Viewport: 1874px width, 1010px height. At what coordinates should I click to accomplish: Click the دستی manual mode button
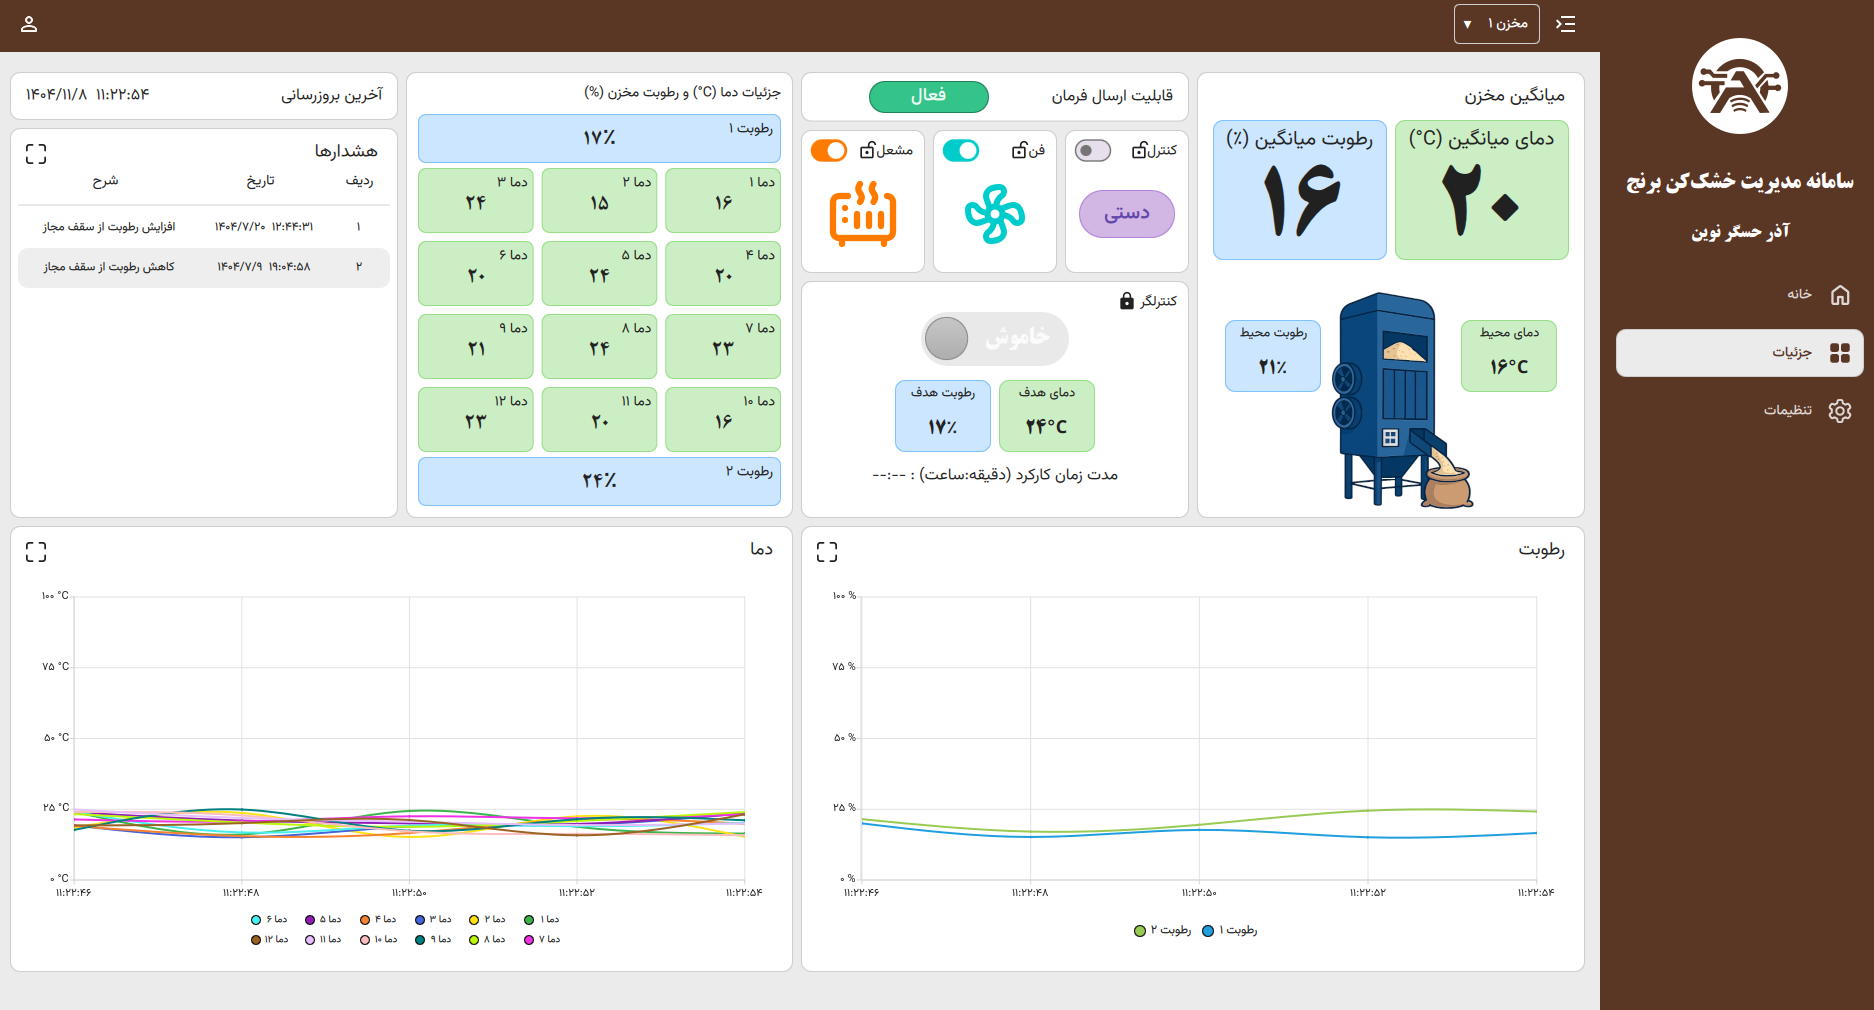coord(1126,213)
